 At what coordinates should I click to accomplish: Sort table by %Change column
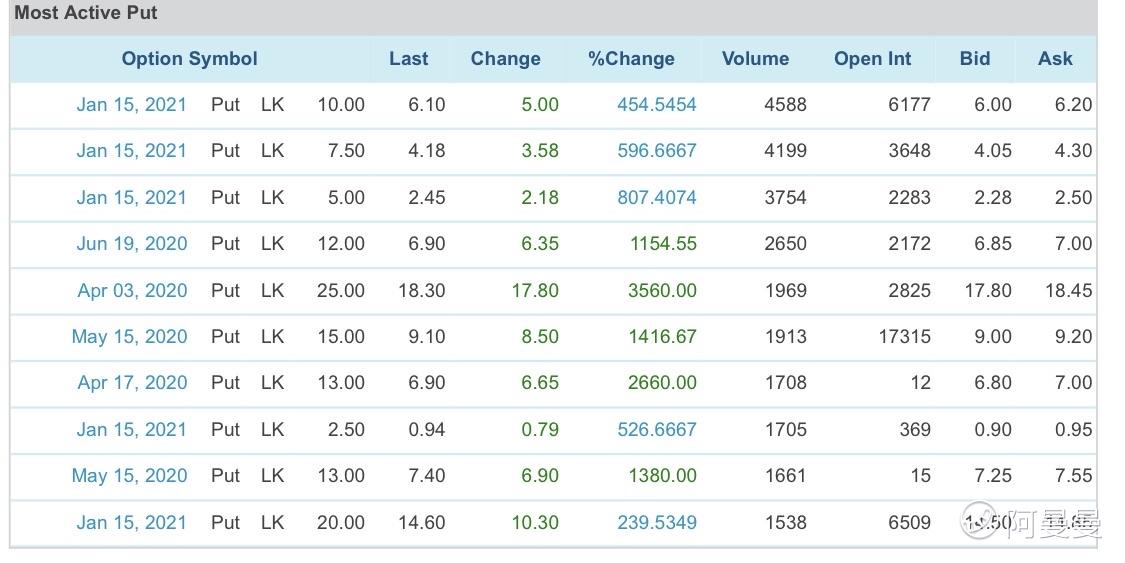631,59
